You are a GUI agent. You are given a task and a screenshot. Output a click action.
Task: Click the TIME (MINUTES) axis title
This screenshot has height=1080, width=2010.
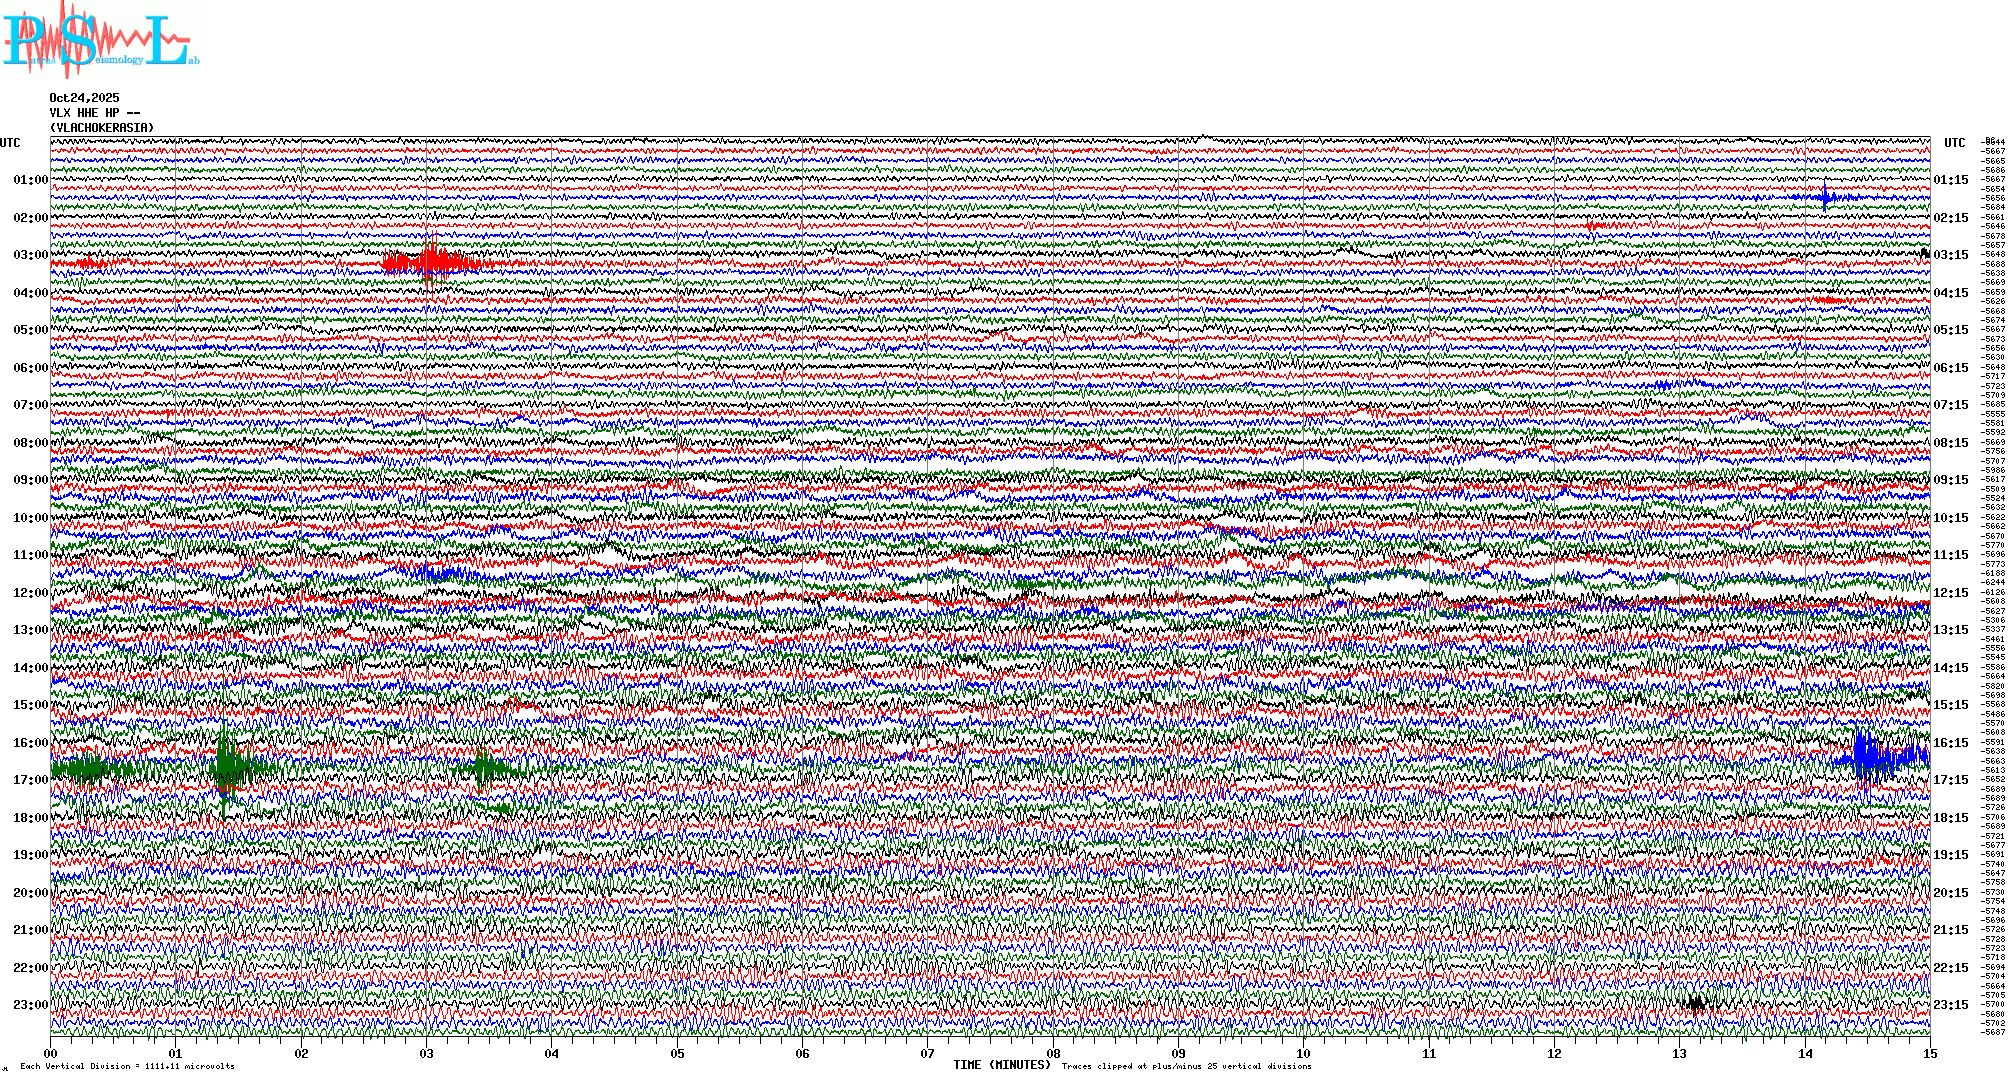click(1001, 1065)
